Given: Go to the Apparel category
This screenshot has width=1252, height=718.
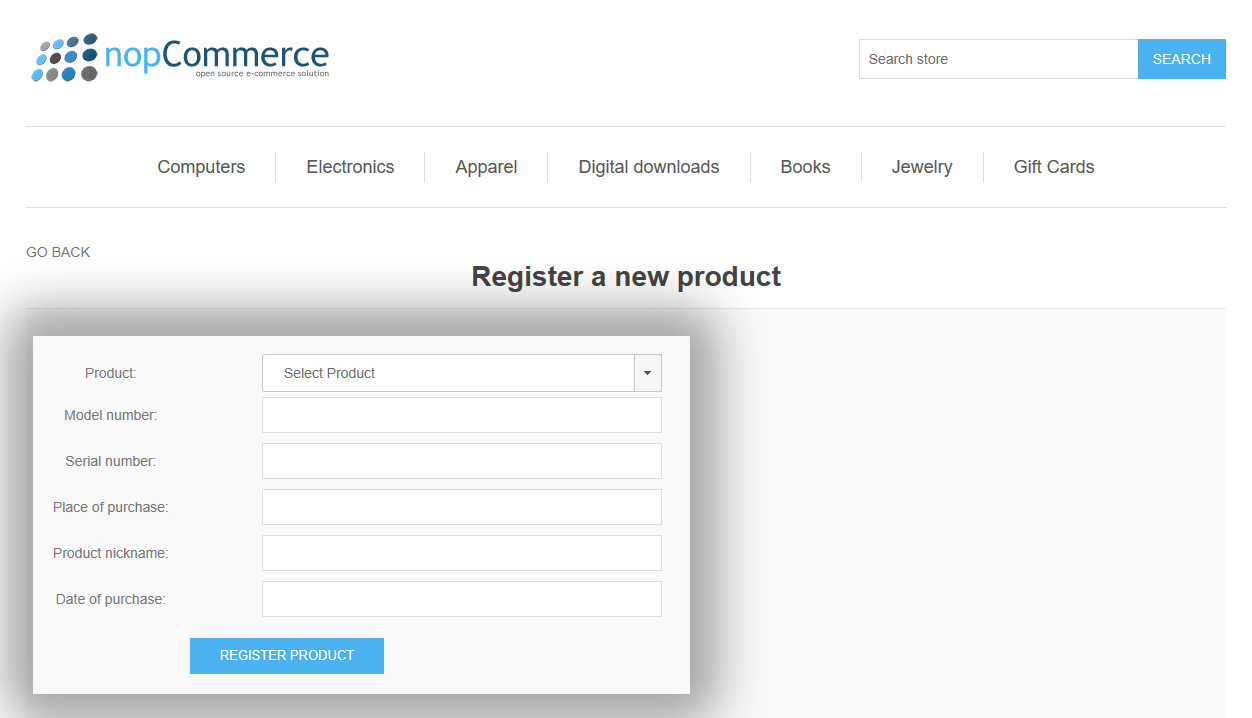Looking at the screenshot, I should [486, 167].
